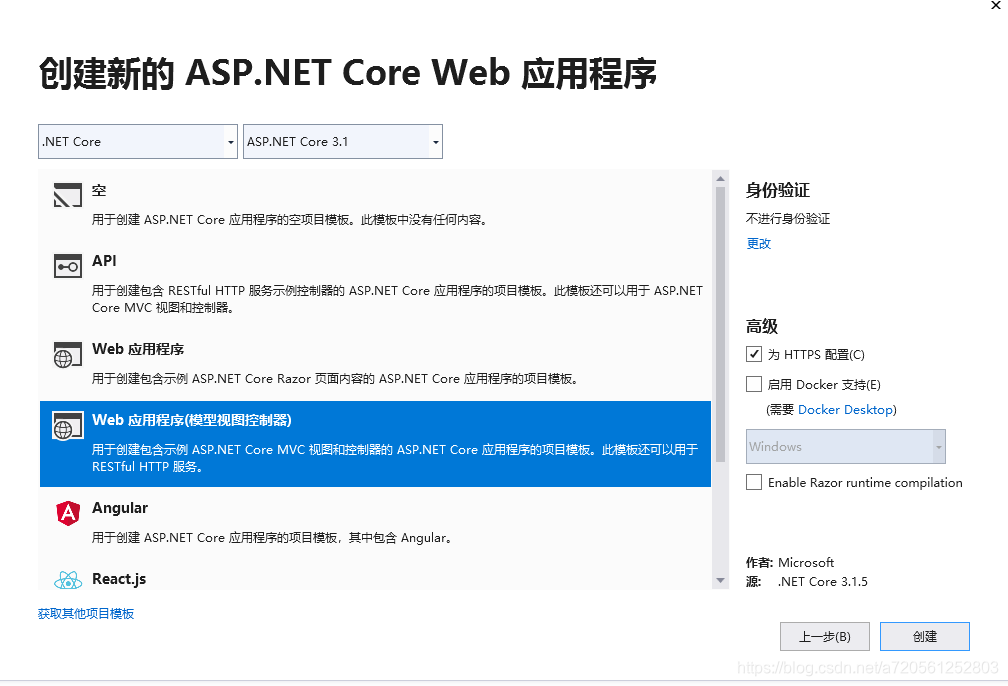Image resolution: width=1008 pixels, height=686 pixels.
Task: Select Web 应用程序(模型视图控制器) template title
Action: pos(192,420)
